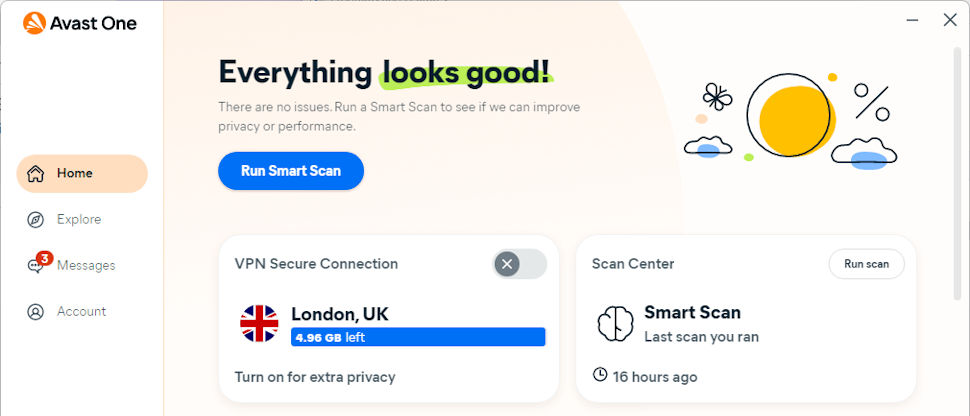Click the Explore compass icon

pyautogui.click(x=36, y=220)
